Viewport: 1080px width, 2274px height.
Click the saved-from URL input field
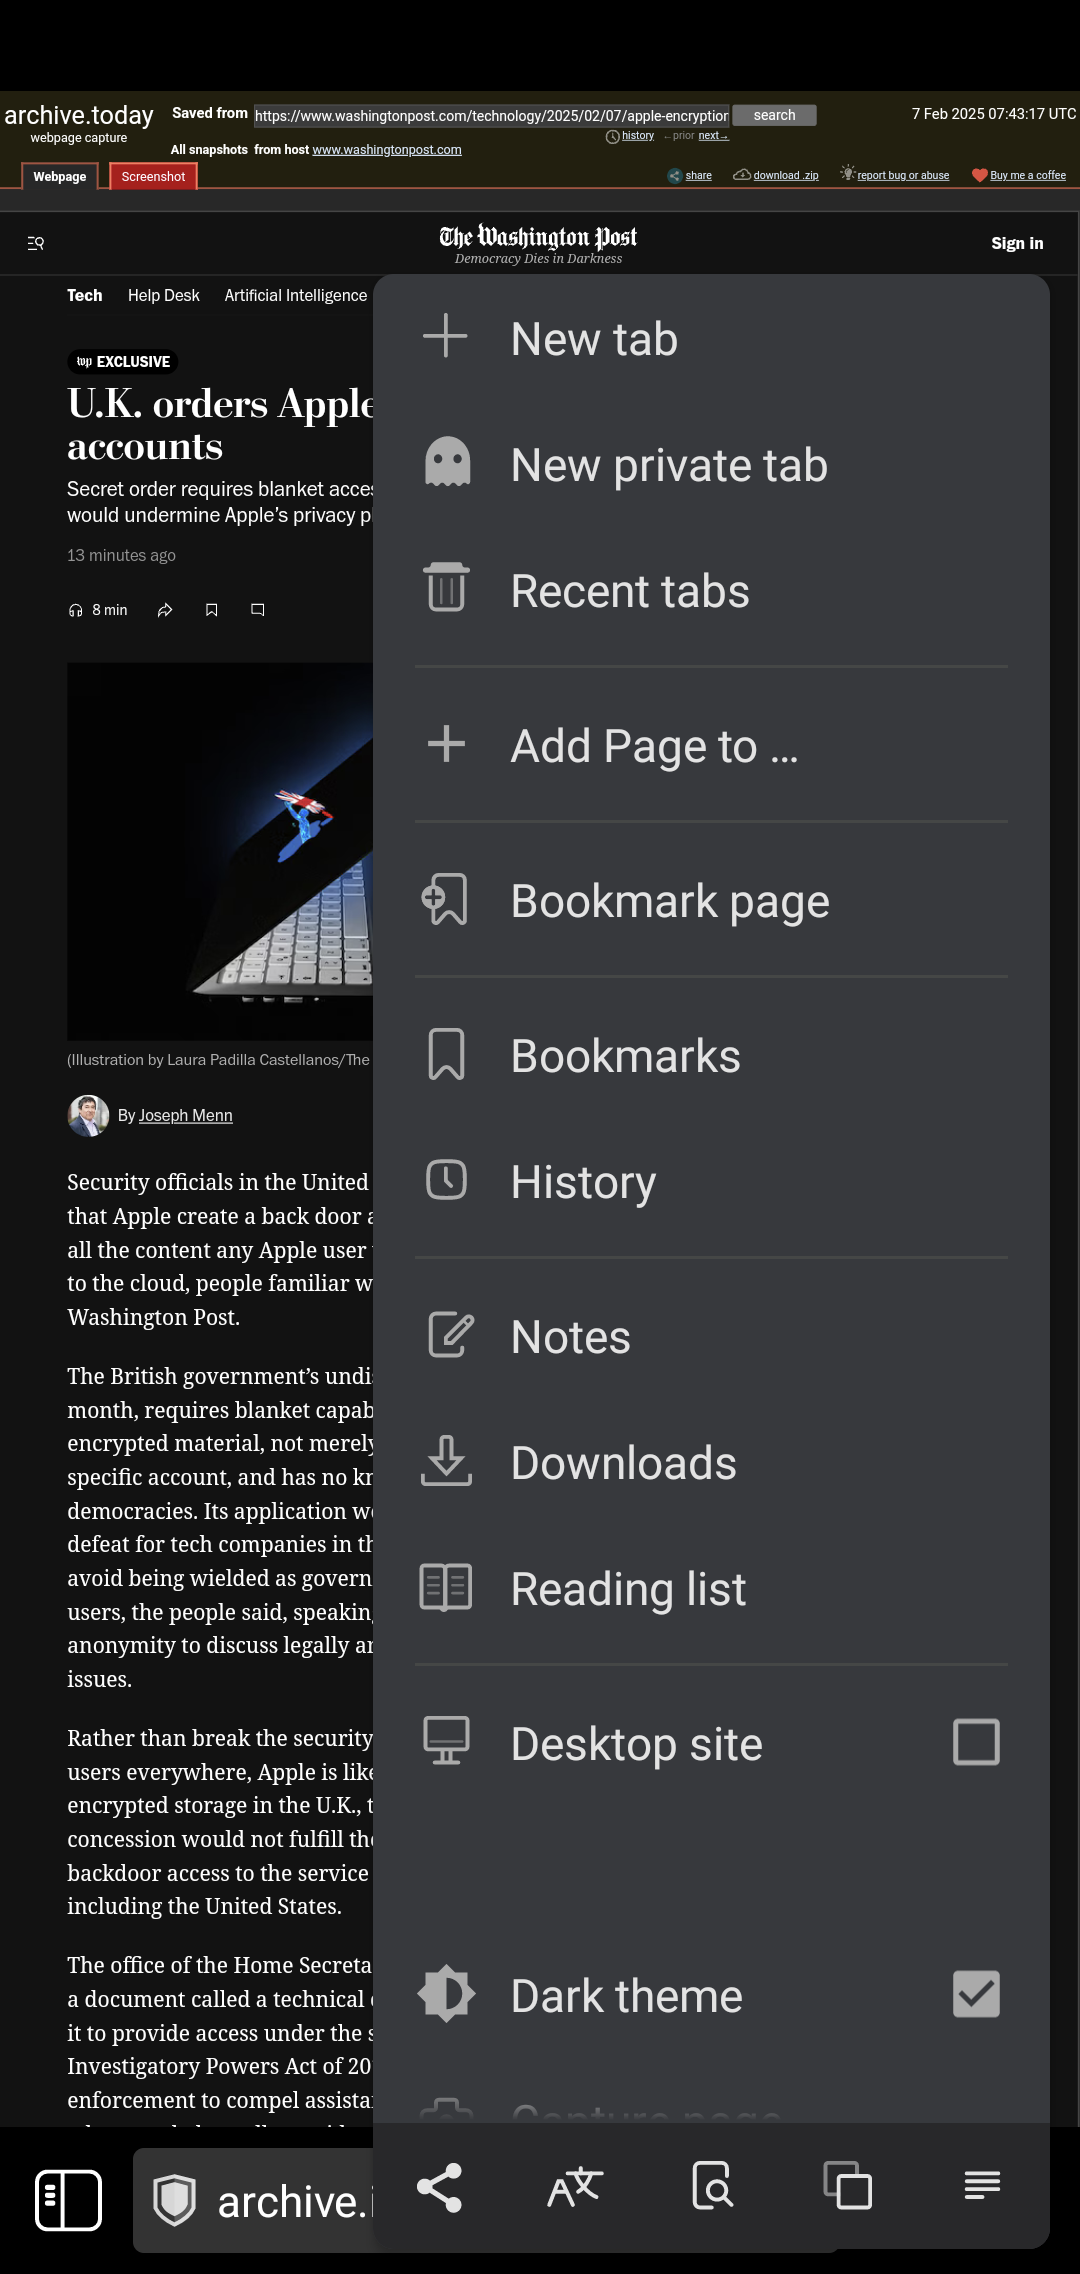pos(491,116)
